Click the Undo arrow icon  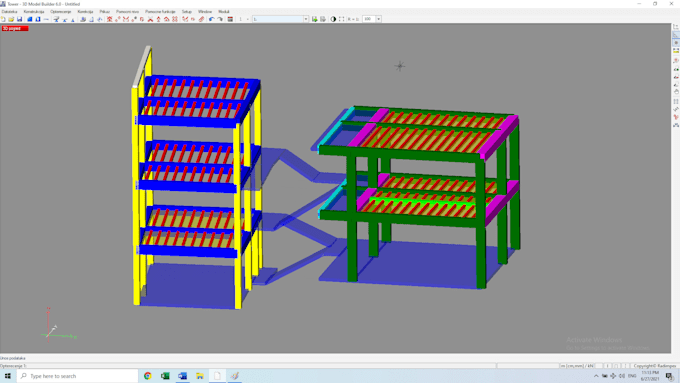coord(212,19)
